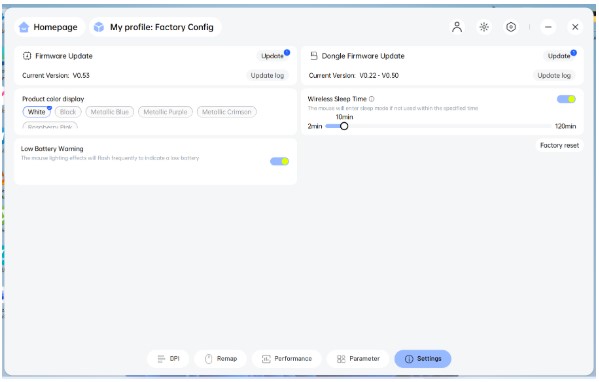The height and width of the screenshot is (382, 599).
Task: Click the Product color display label
Action: click(x=53, y=99)
